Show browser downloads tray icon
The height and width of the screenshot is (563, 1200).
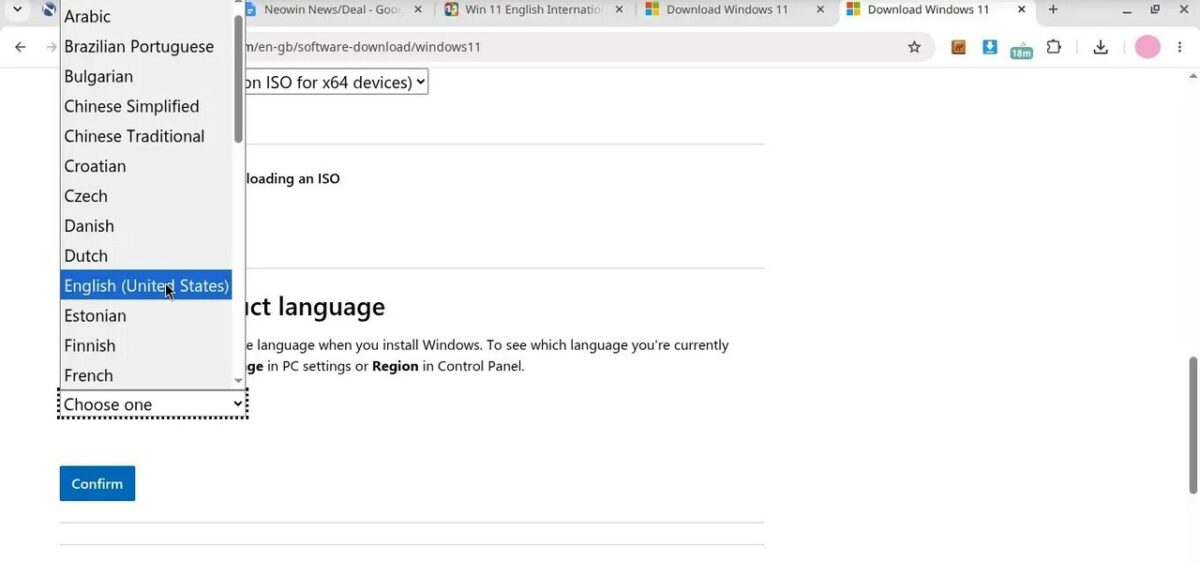[x=1101, y=47]
